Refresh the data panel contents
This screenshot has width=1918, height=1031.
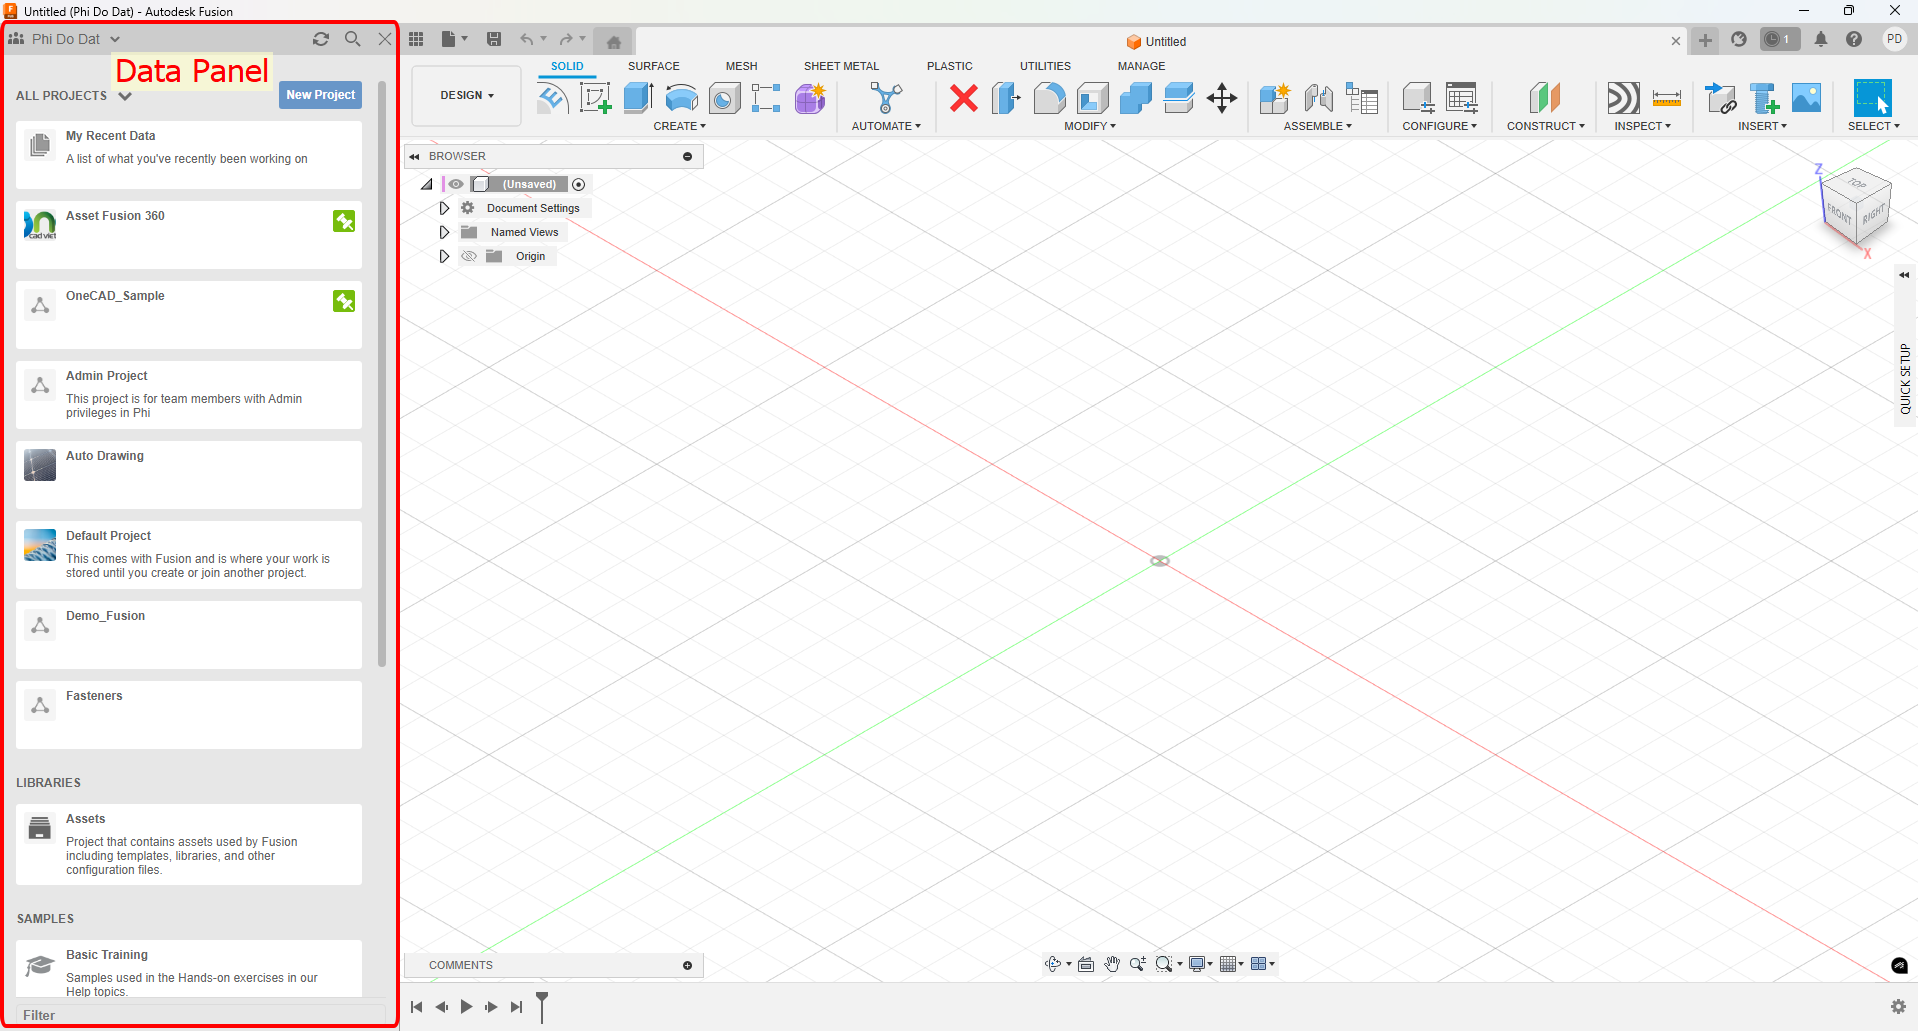(321, 39)
